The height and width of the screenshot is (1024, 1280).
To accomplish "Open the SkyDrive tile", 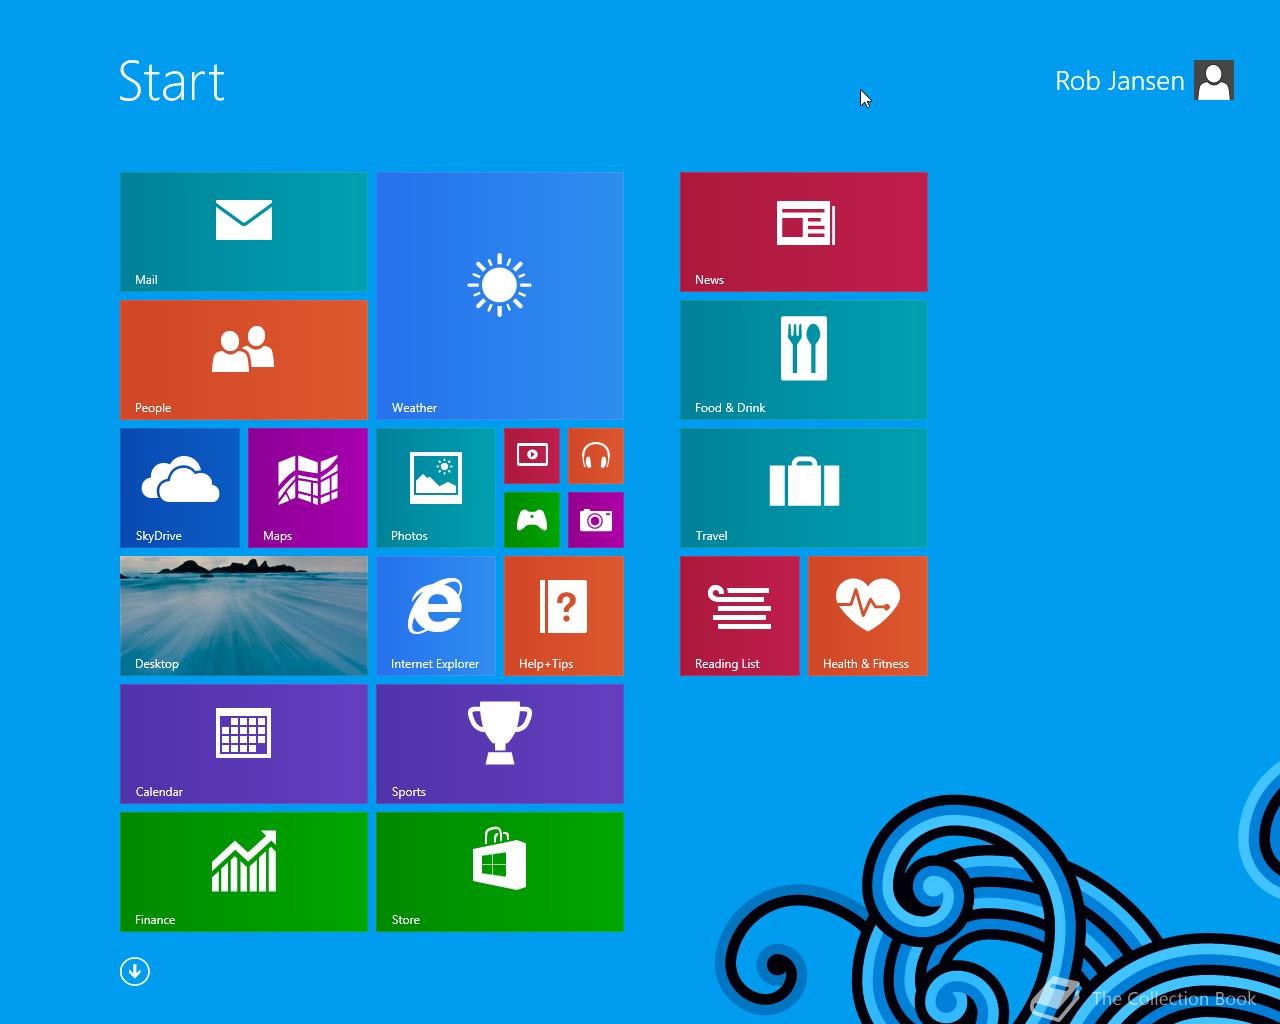I will [180, 488].
